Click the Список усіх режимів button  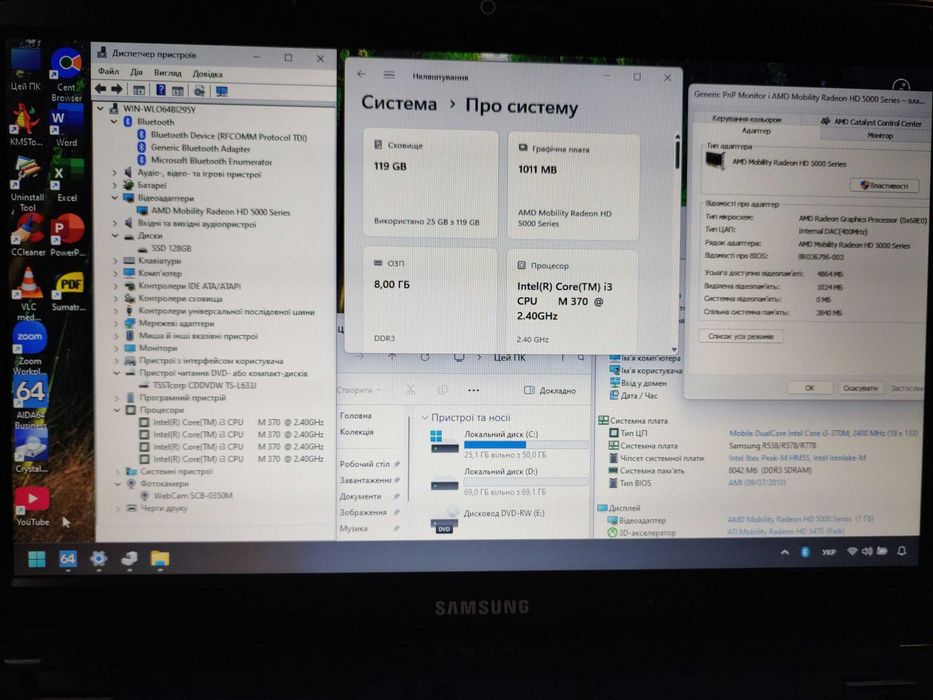click(740, 336)
